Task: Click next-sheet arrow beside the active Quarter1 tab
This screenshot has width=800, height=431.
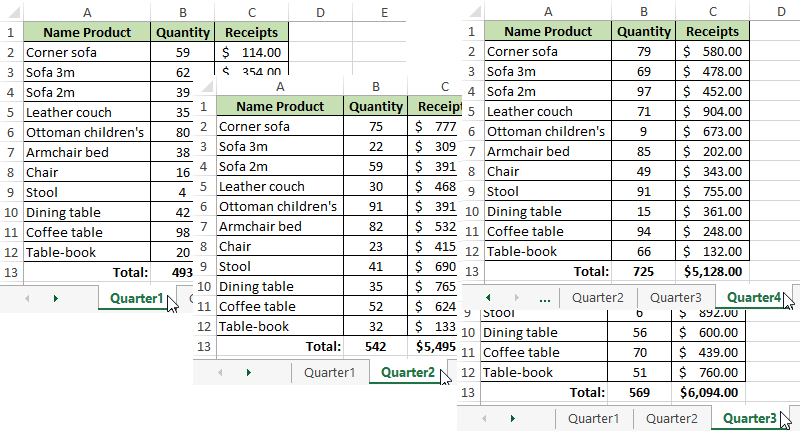Action: point(54,298)
